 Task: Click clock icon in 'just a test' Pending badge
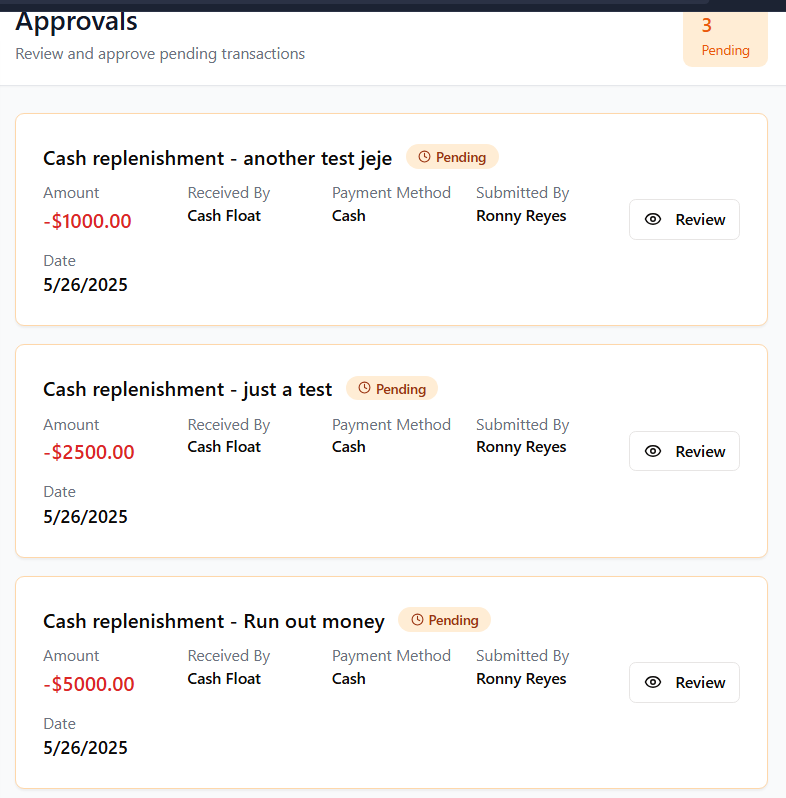point(364,388)
